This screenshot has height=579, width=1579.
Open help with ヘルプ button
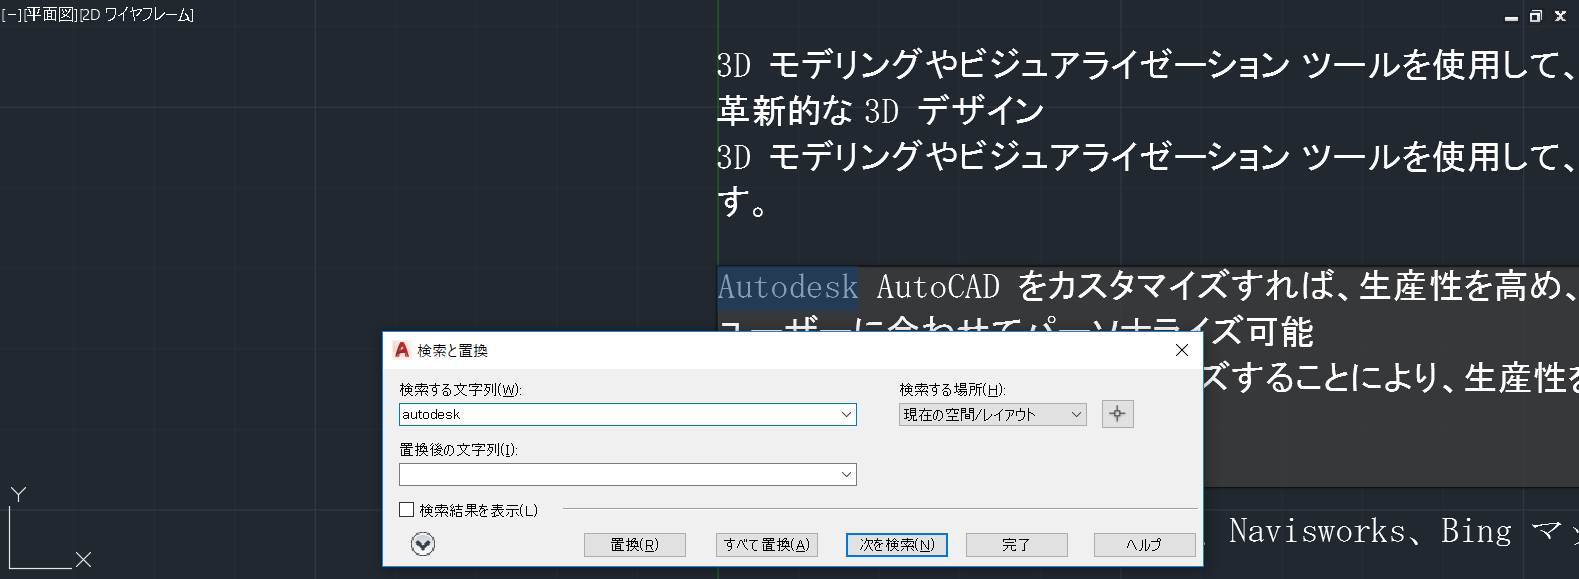(x=1144, y=544)
